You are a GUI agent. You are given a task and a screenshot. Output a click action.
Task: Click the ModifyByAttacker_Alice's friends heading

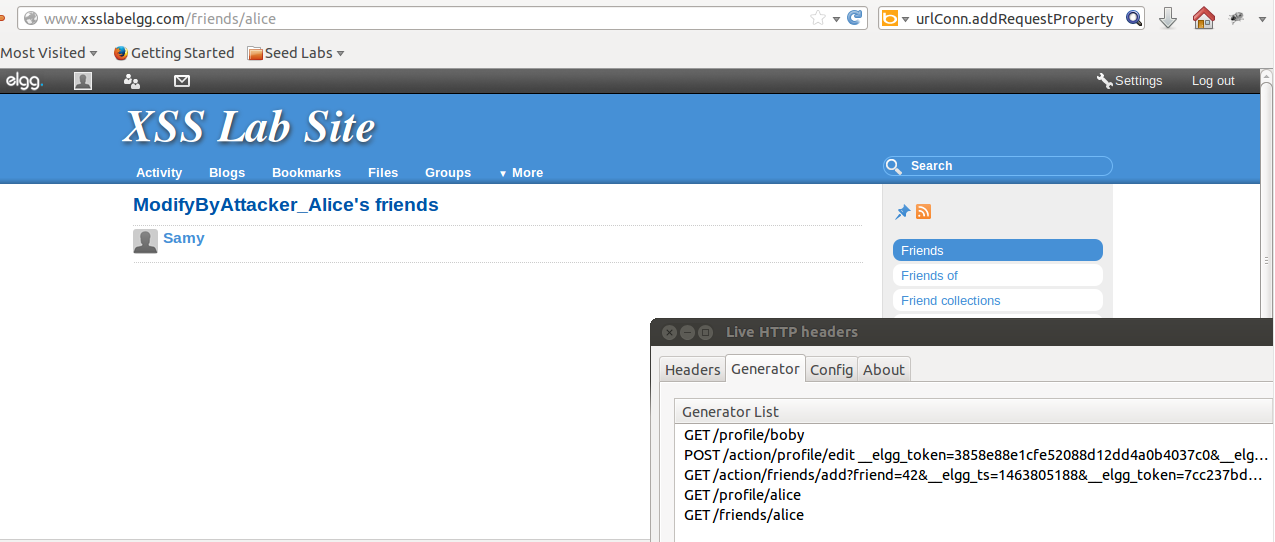(286, 205)
